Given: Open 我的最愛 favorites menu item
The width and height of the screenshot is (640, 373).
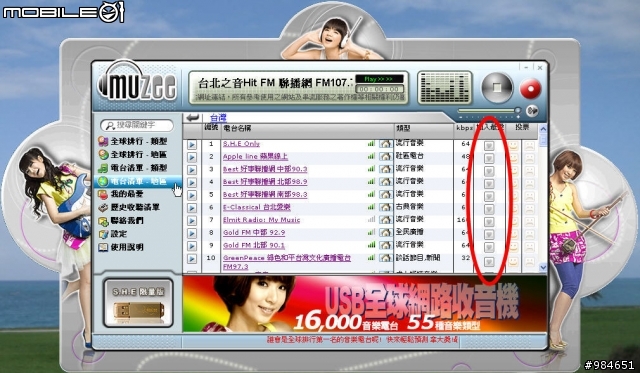Looking at the screenshot, I should tap(121, 194).
